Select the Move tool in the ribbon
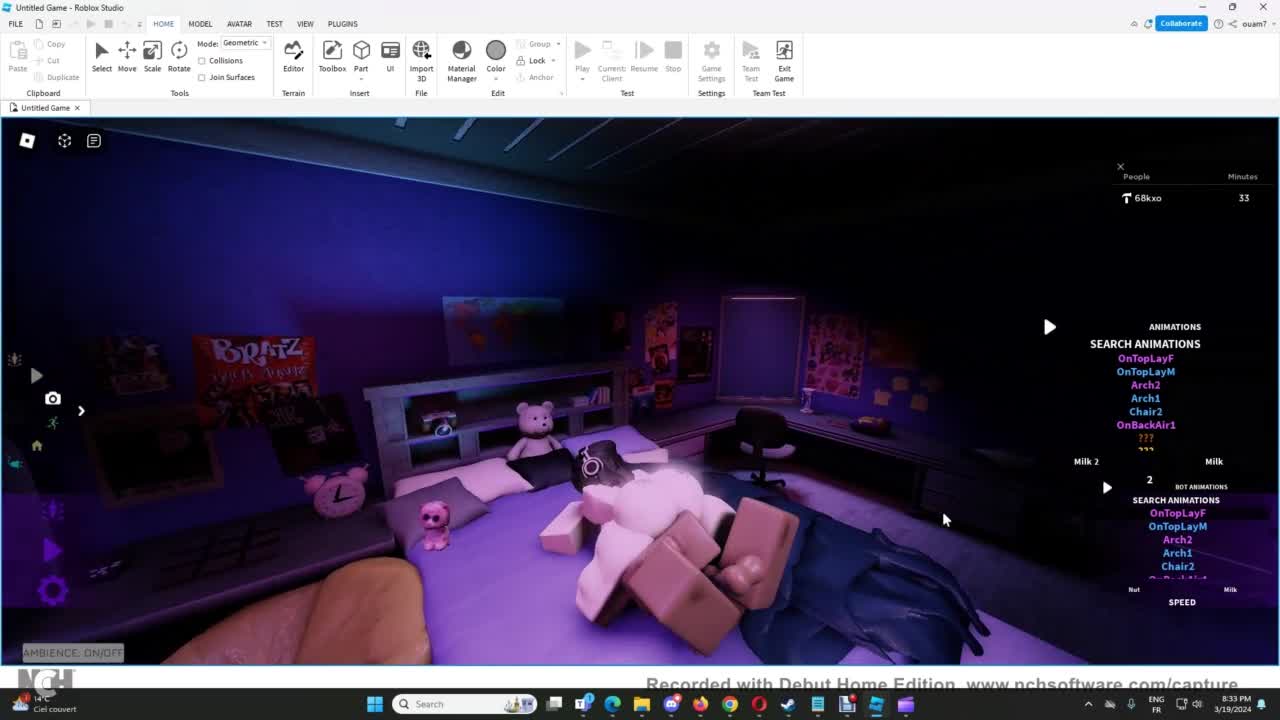Image resolution: width=1280 pixels, height=720 pixels. point(127,56)
